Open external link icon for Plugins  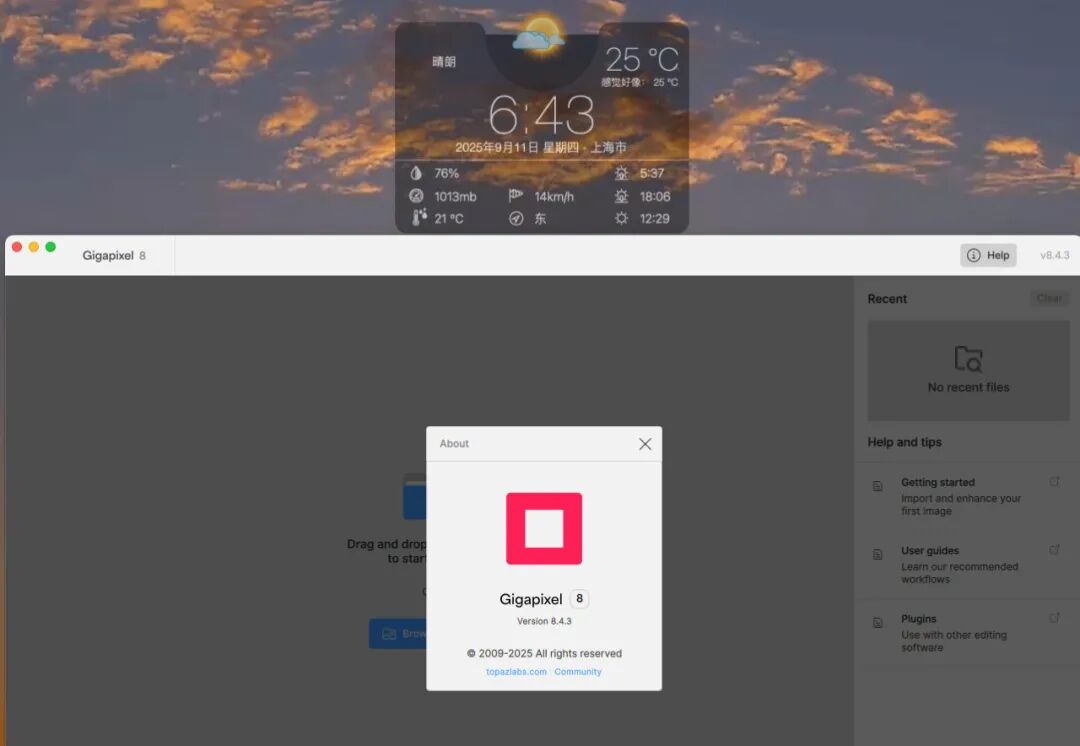pos(1055,618)
